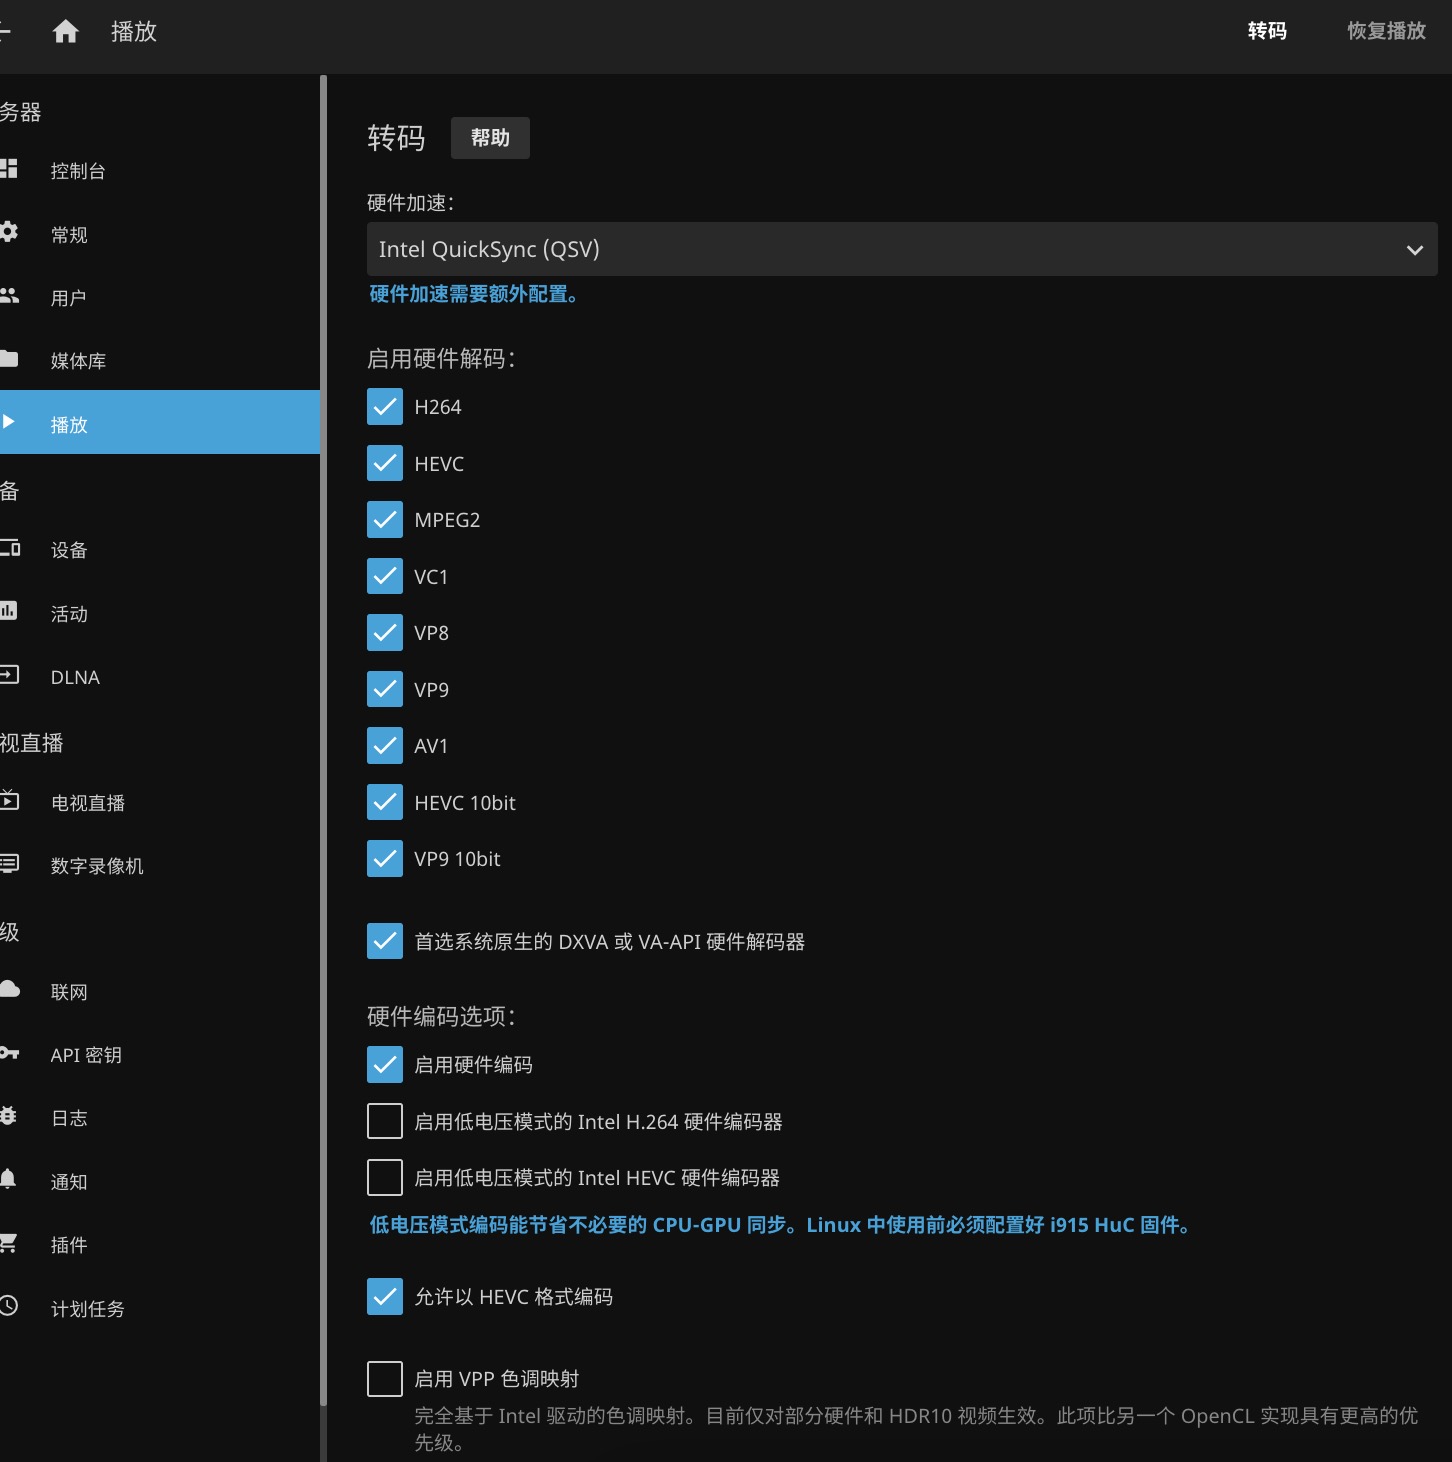
Task: Open 控制台 in the sidebar
Action: pos(160,171)
